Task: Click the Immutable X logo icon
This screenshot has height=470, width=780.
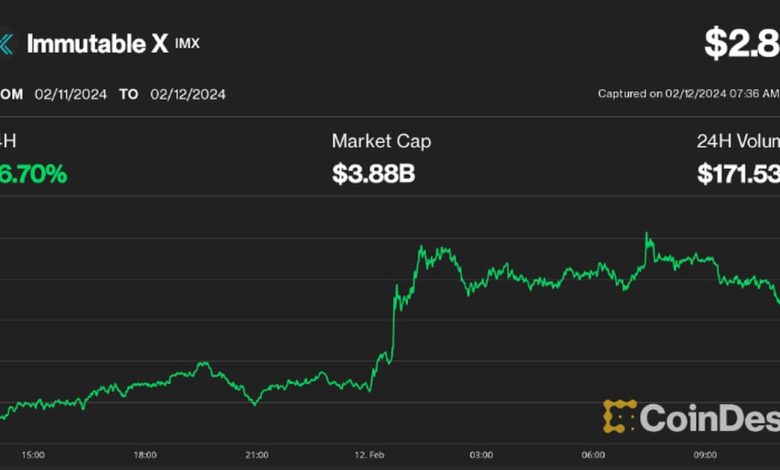Action: coord(5,44)
